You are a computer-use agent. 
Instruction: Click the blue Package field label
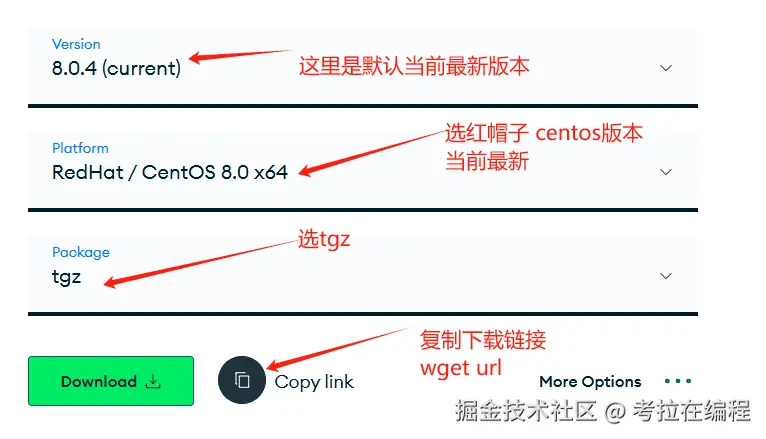click(81, 252)
